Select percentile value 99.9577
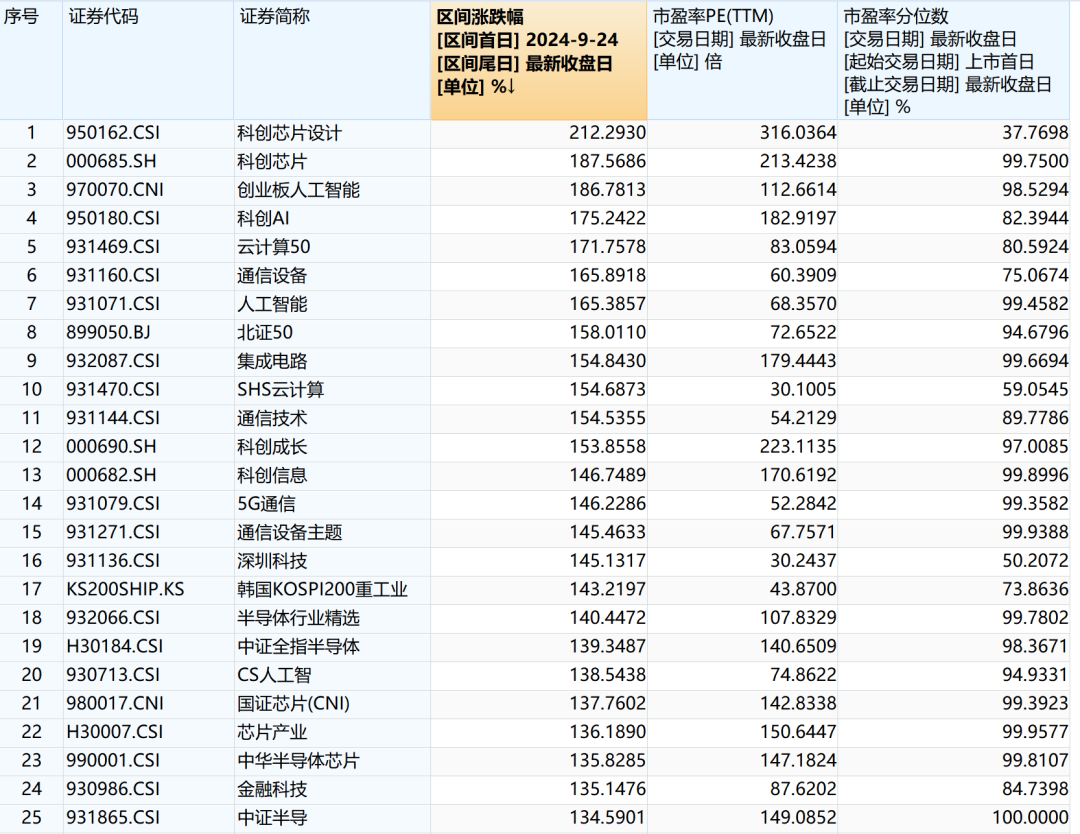 (1035, 732)
